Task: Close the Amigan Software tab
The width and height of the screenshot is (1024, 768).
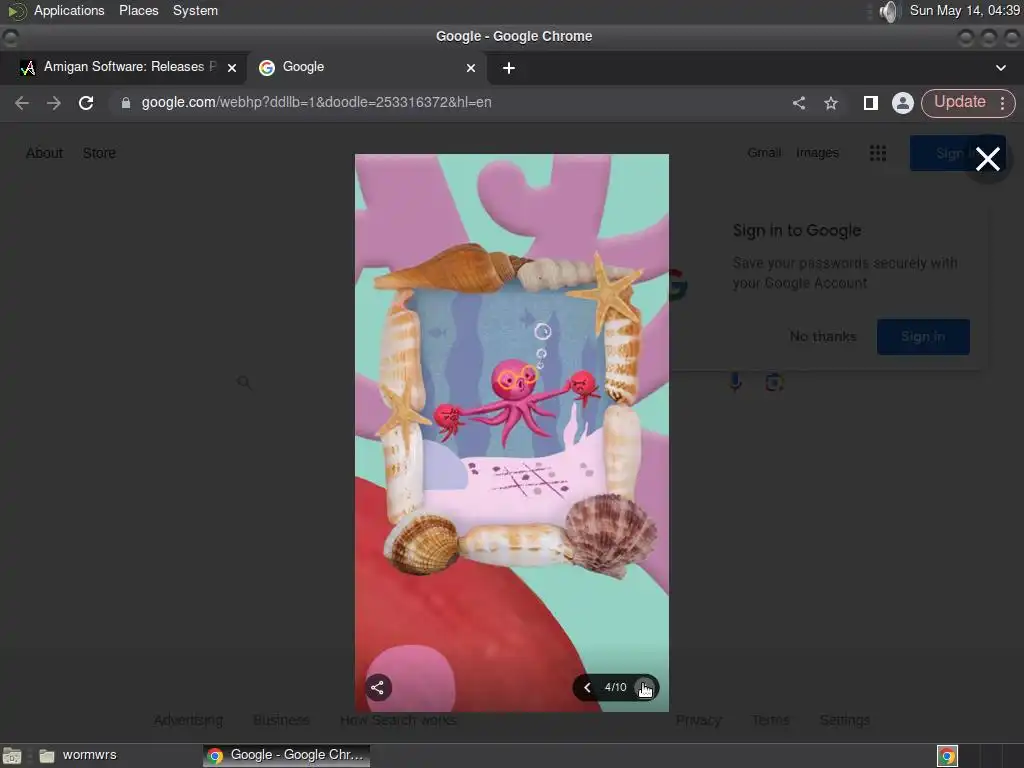Action: pyautogui.click(x=232, y=67)
